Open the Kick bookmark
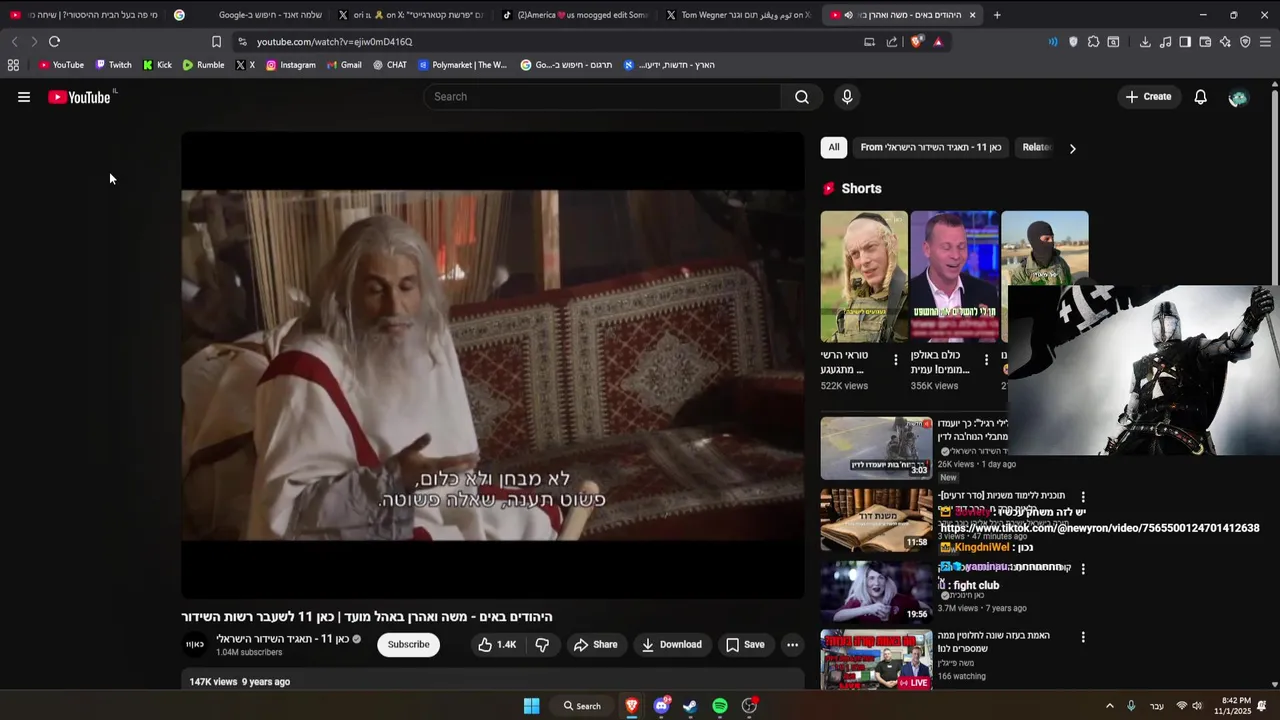Image resolution: width=1280 pixels, height=720 pixels. (x=157, y=65)
